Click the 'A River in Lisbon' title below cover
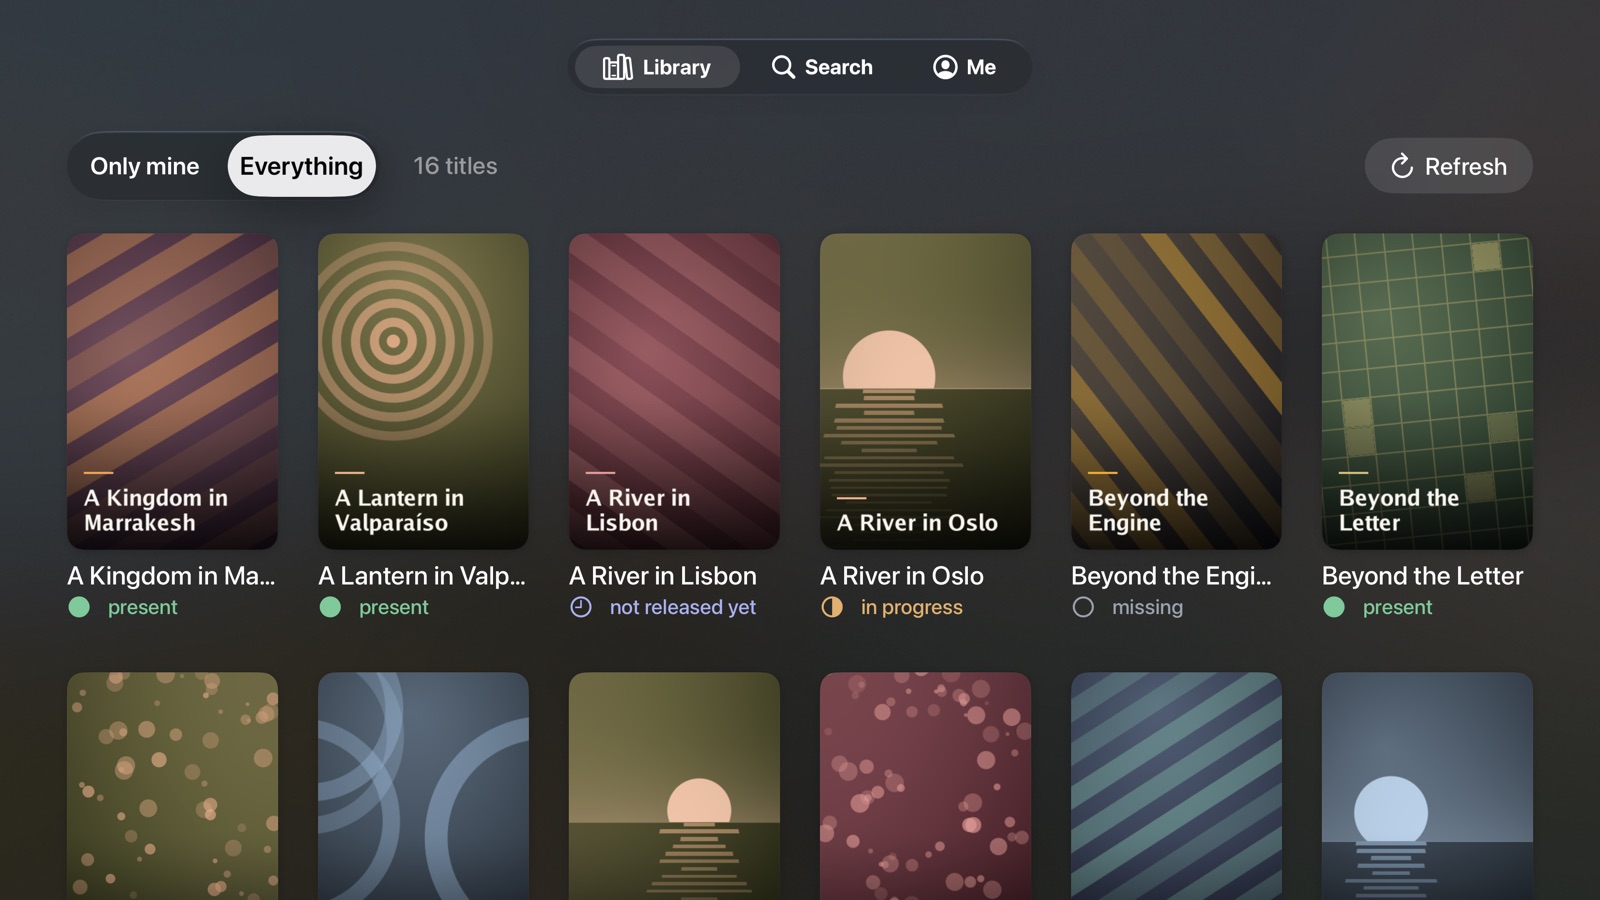This screenshot has width=1600, height=900. pyautogui.click(x=663, y=576)
